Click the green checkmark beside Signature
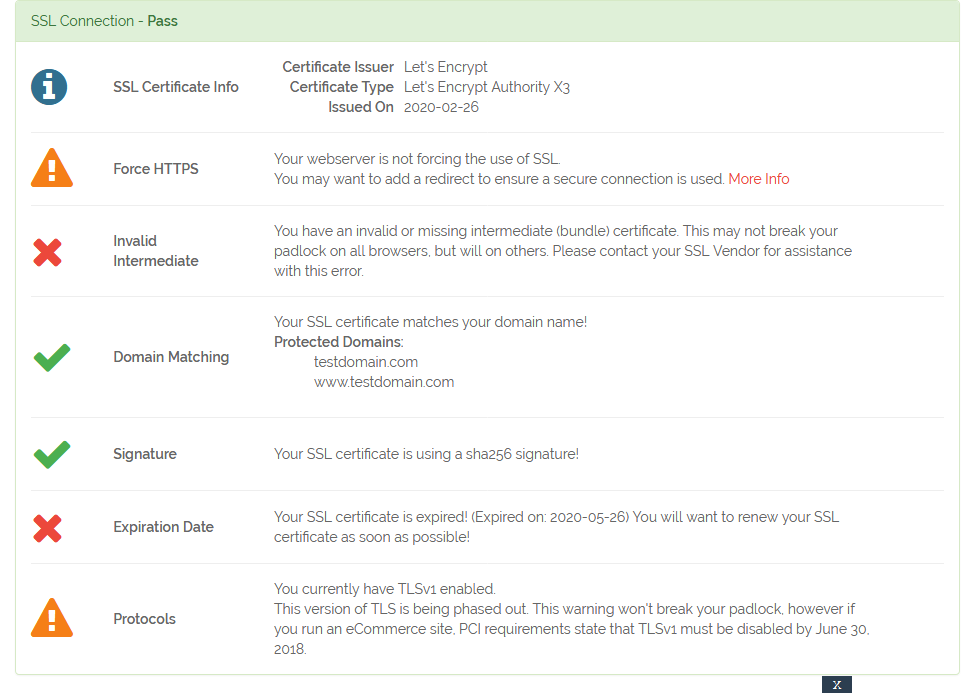The image size is (975, 695). [52, 454]
